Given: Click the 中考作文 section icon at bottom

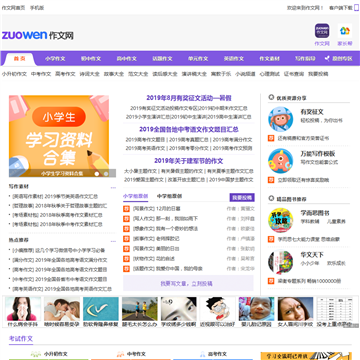Looking at the screenshot, I should click(x=121, y=354).
